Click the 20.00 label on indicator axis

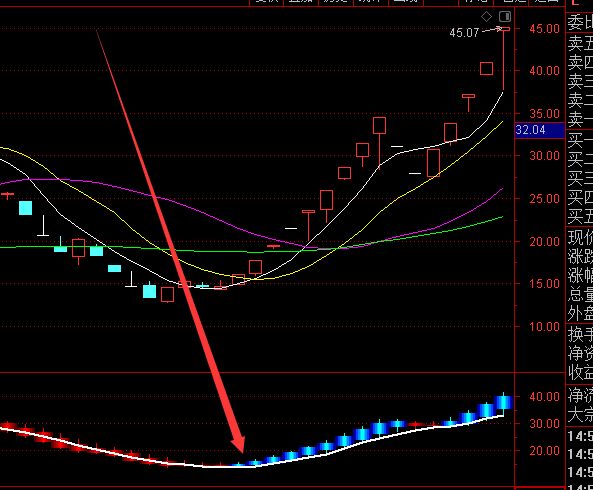[544, 451]
